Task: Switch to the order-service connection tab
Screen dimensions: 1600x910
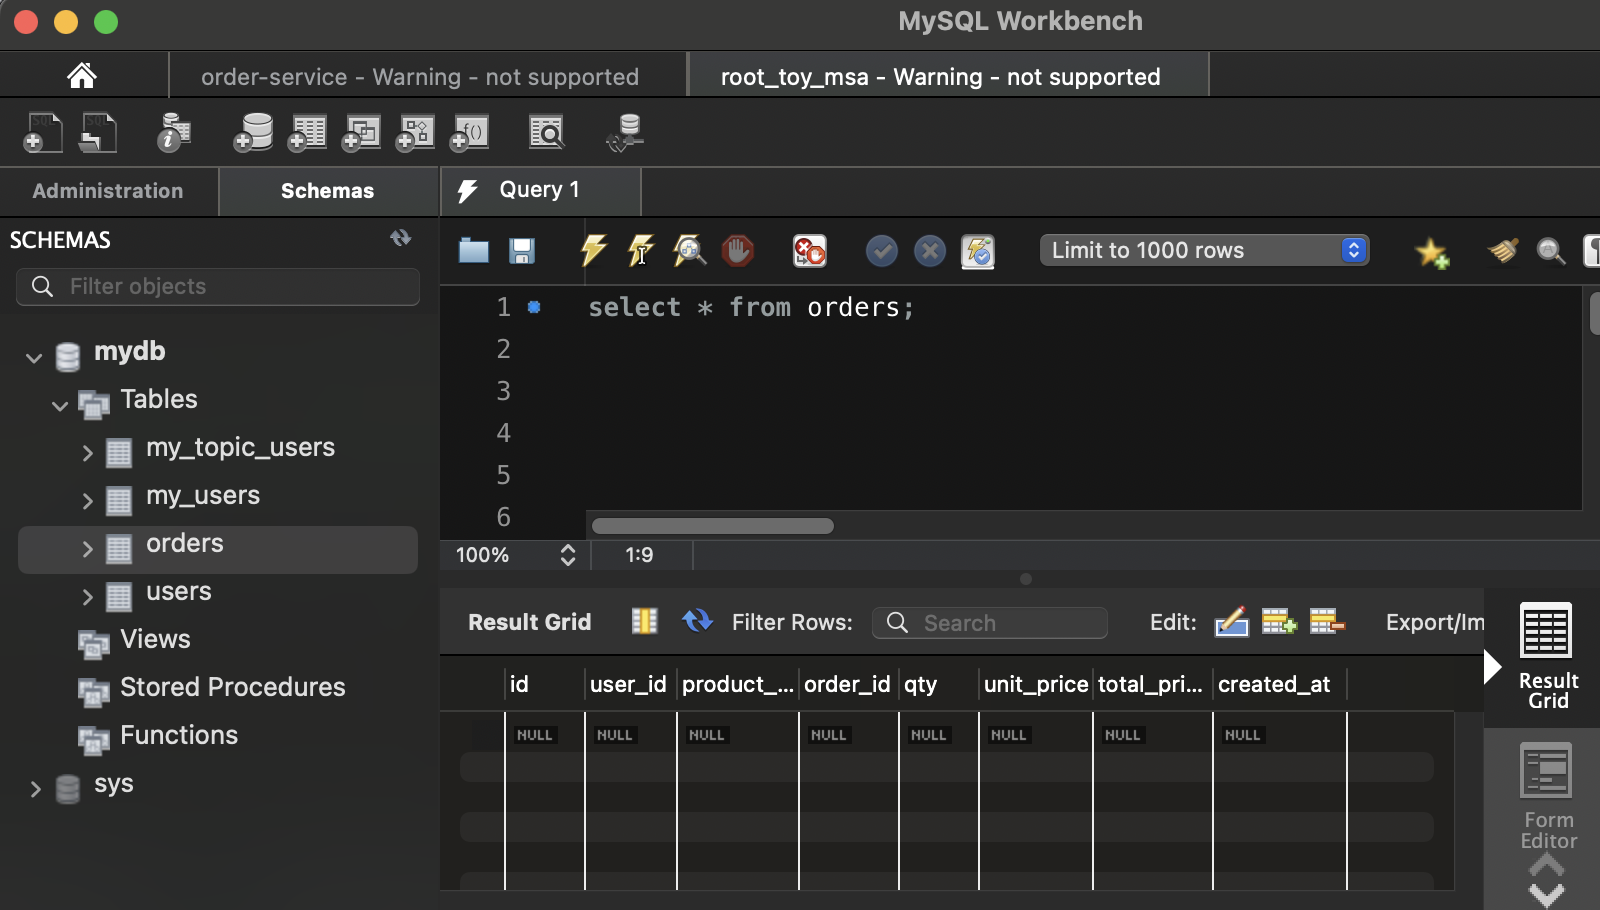Action: 420,77
